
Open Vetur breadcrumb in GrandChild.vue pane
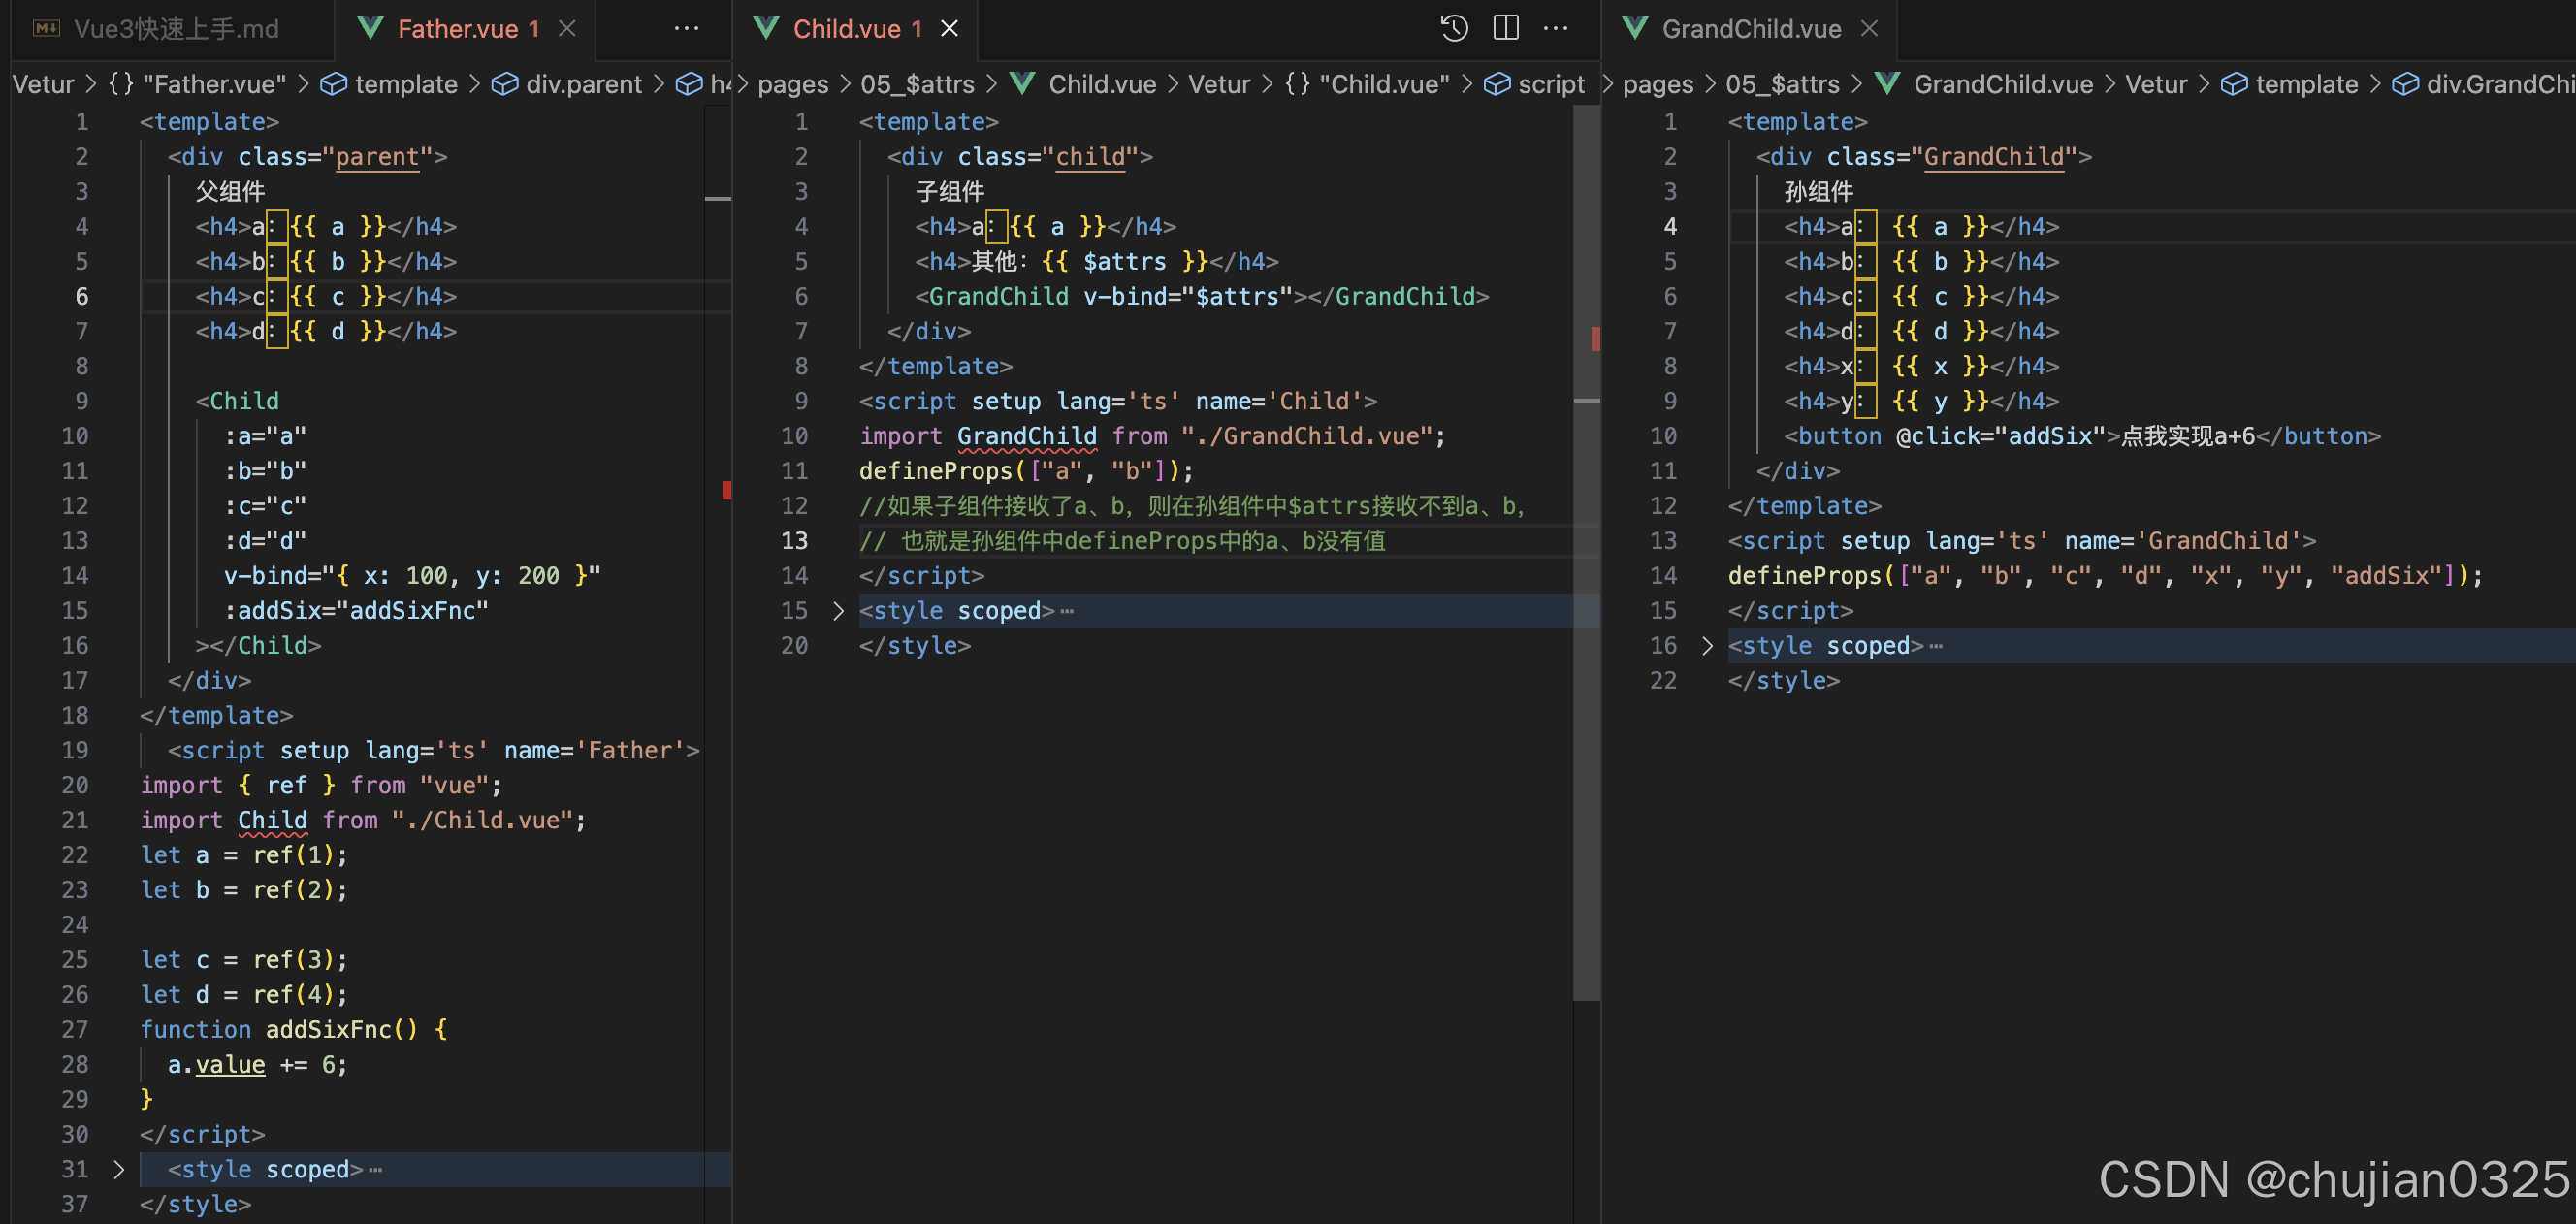2156,84
